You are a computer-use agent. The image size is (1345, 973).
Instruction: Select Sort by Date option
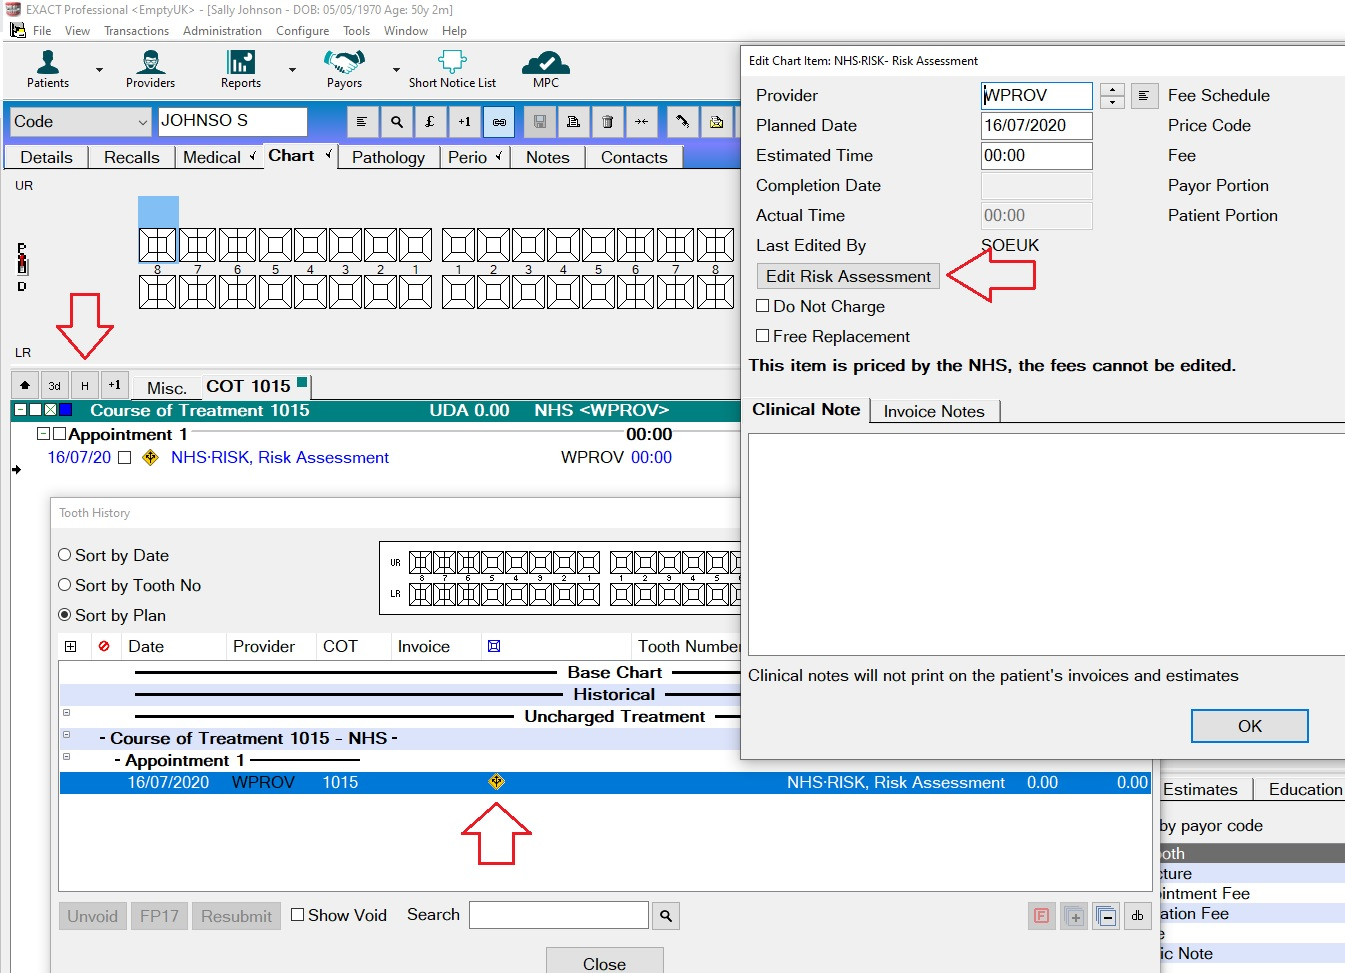coord(65,555)
